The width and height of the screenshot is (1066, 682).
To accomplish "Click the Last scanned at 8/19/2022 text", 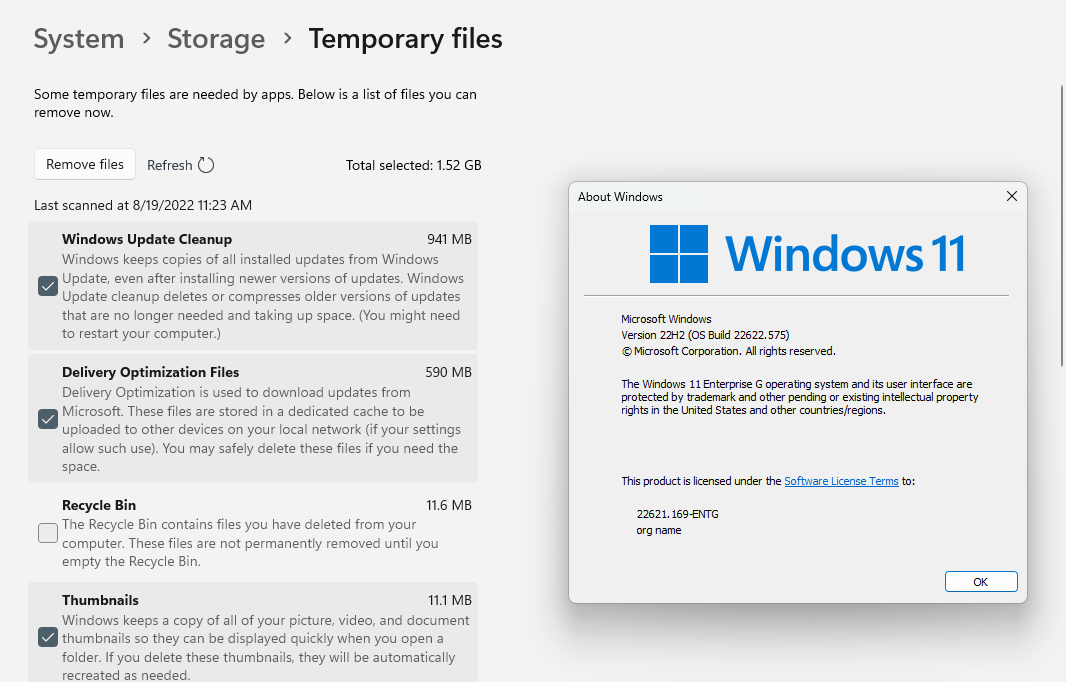I will tap(143, 205).
